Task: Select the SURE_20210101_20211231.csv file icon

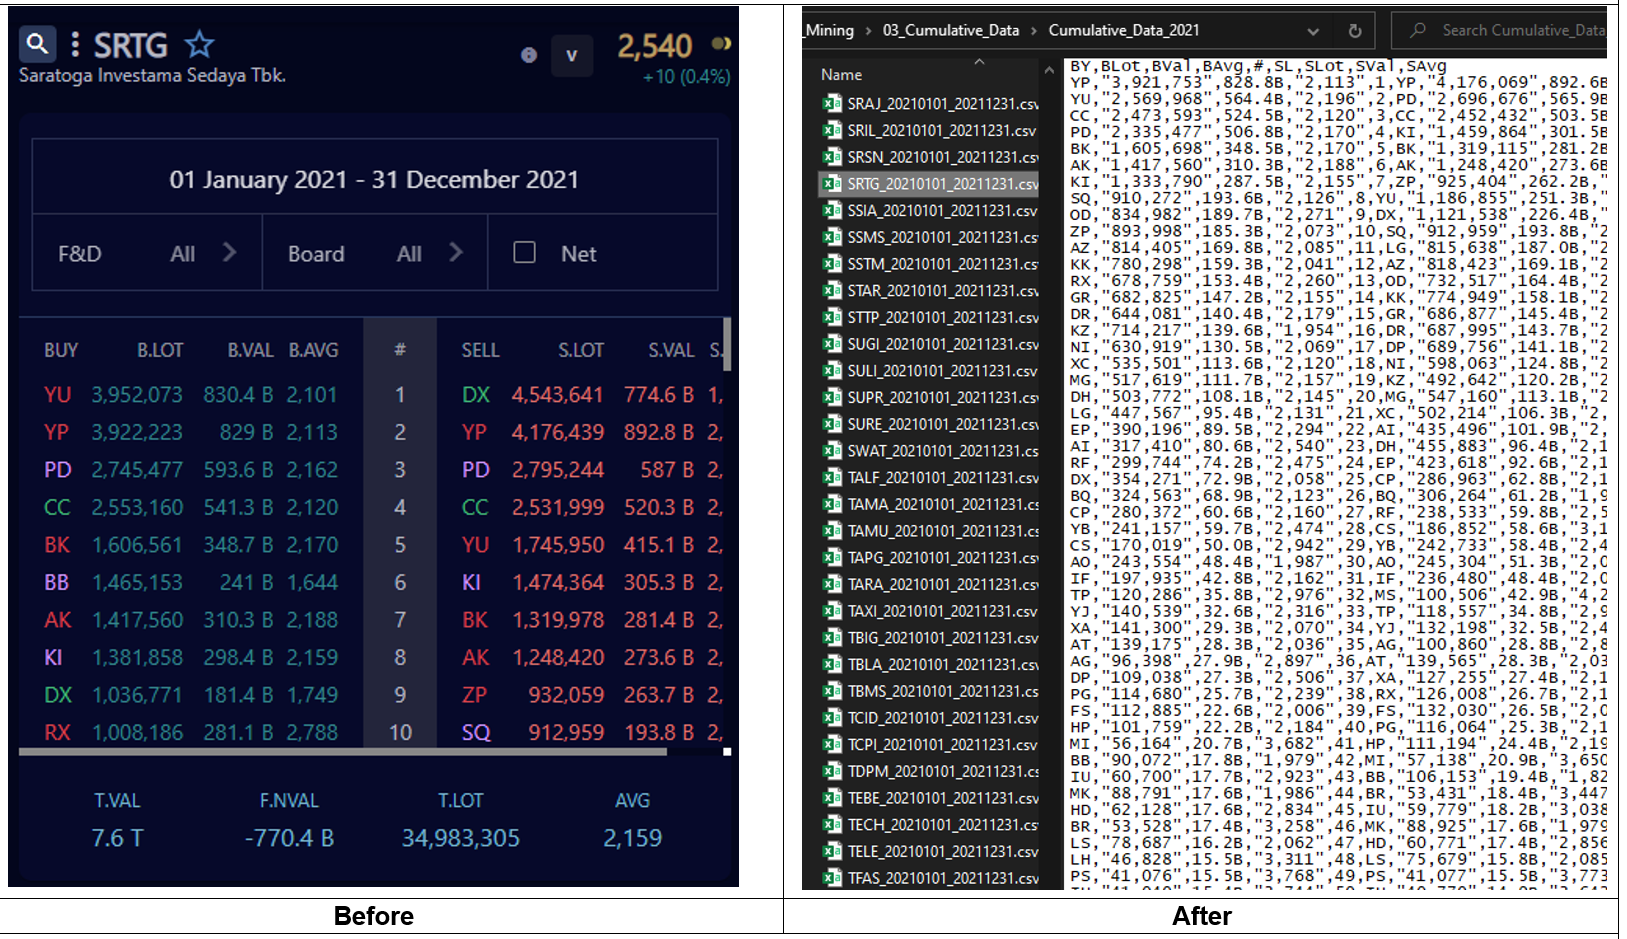Action: pyautogui.click(x=832, y=424)
